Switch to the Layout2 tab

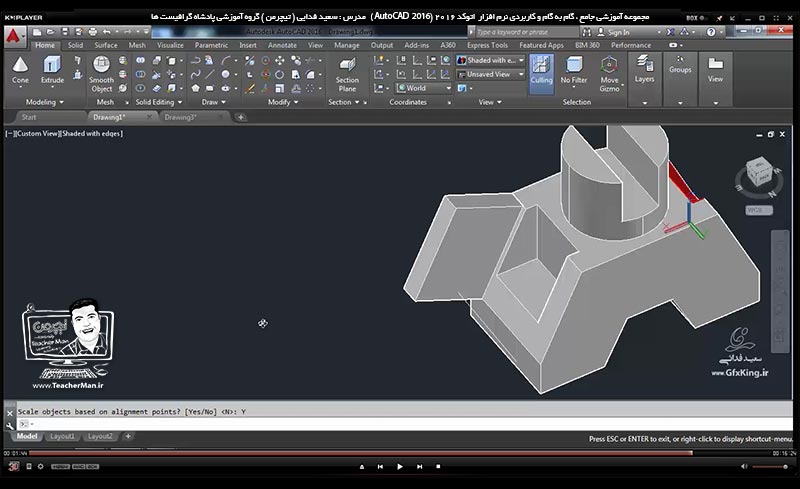coord(100,436)
